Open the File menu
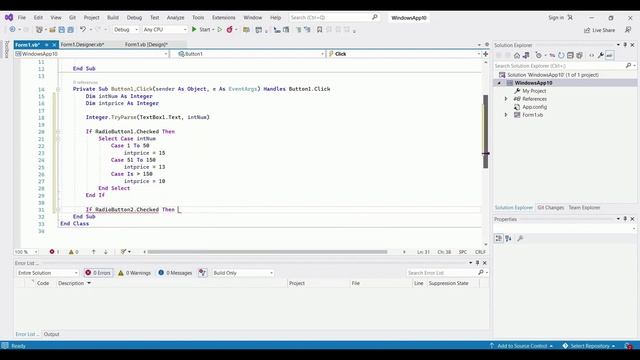 pyautogui.click(x=22, y=18)
